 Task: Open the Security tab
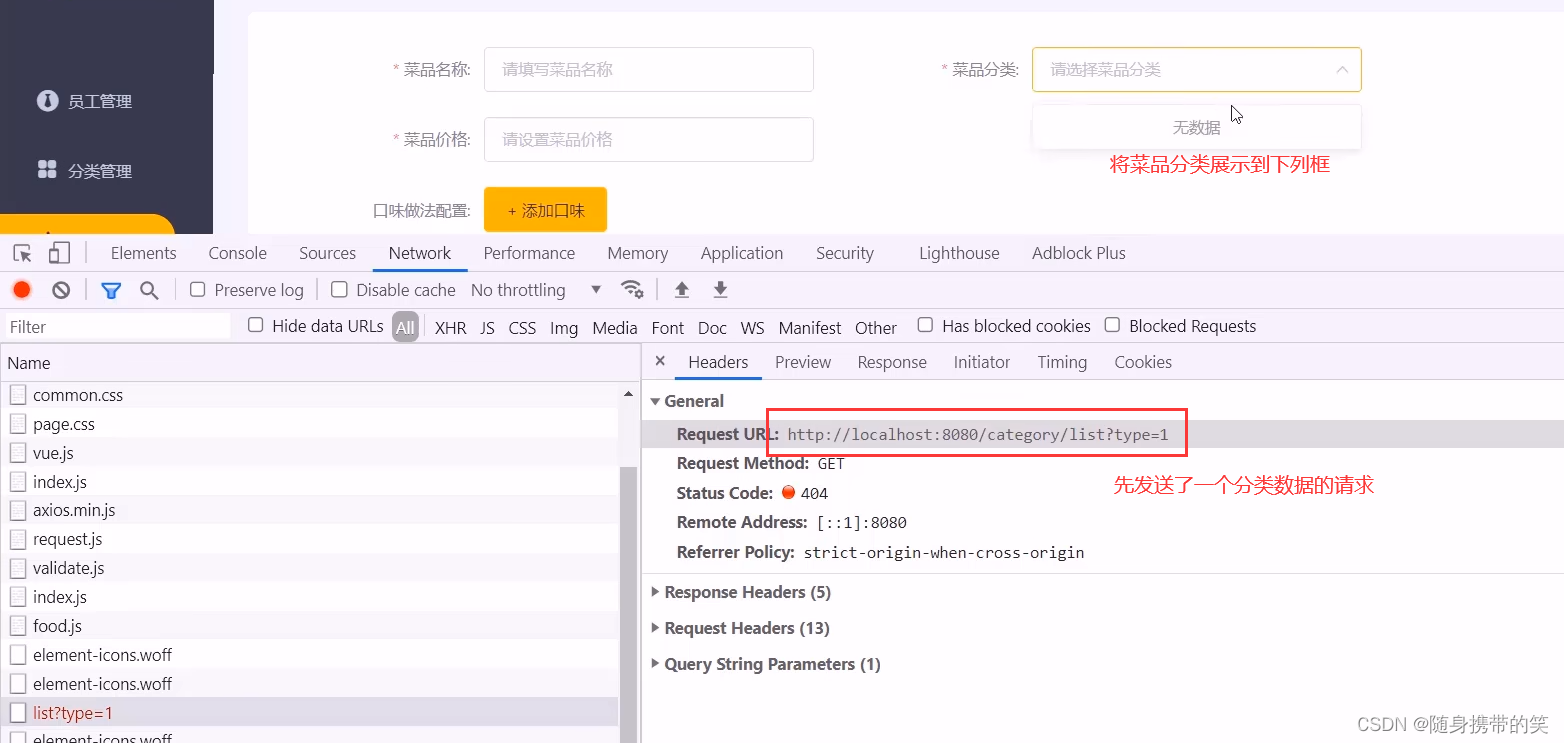(x=845, y=253)
